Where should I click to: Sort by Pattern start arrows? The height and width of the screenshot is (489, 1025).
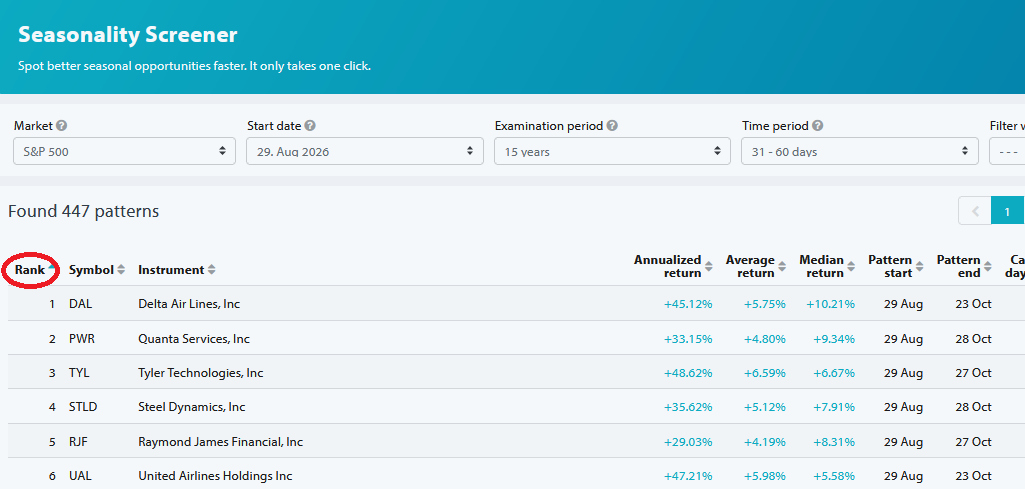[x=920, y=267]
